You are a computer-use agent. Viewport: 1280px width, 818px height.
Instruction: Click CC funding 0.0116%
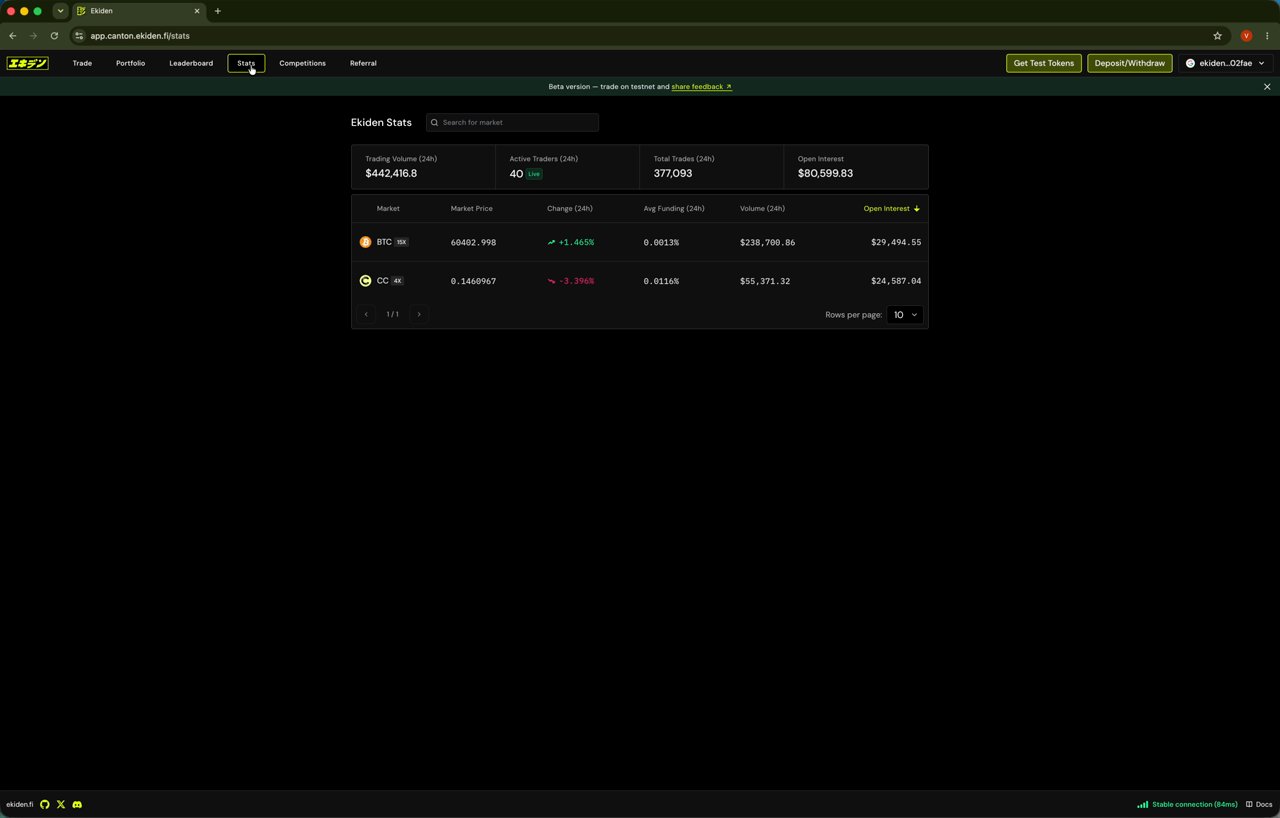661,281
